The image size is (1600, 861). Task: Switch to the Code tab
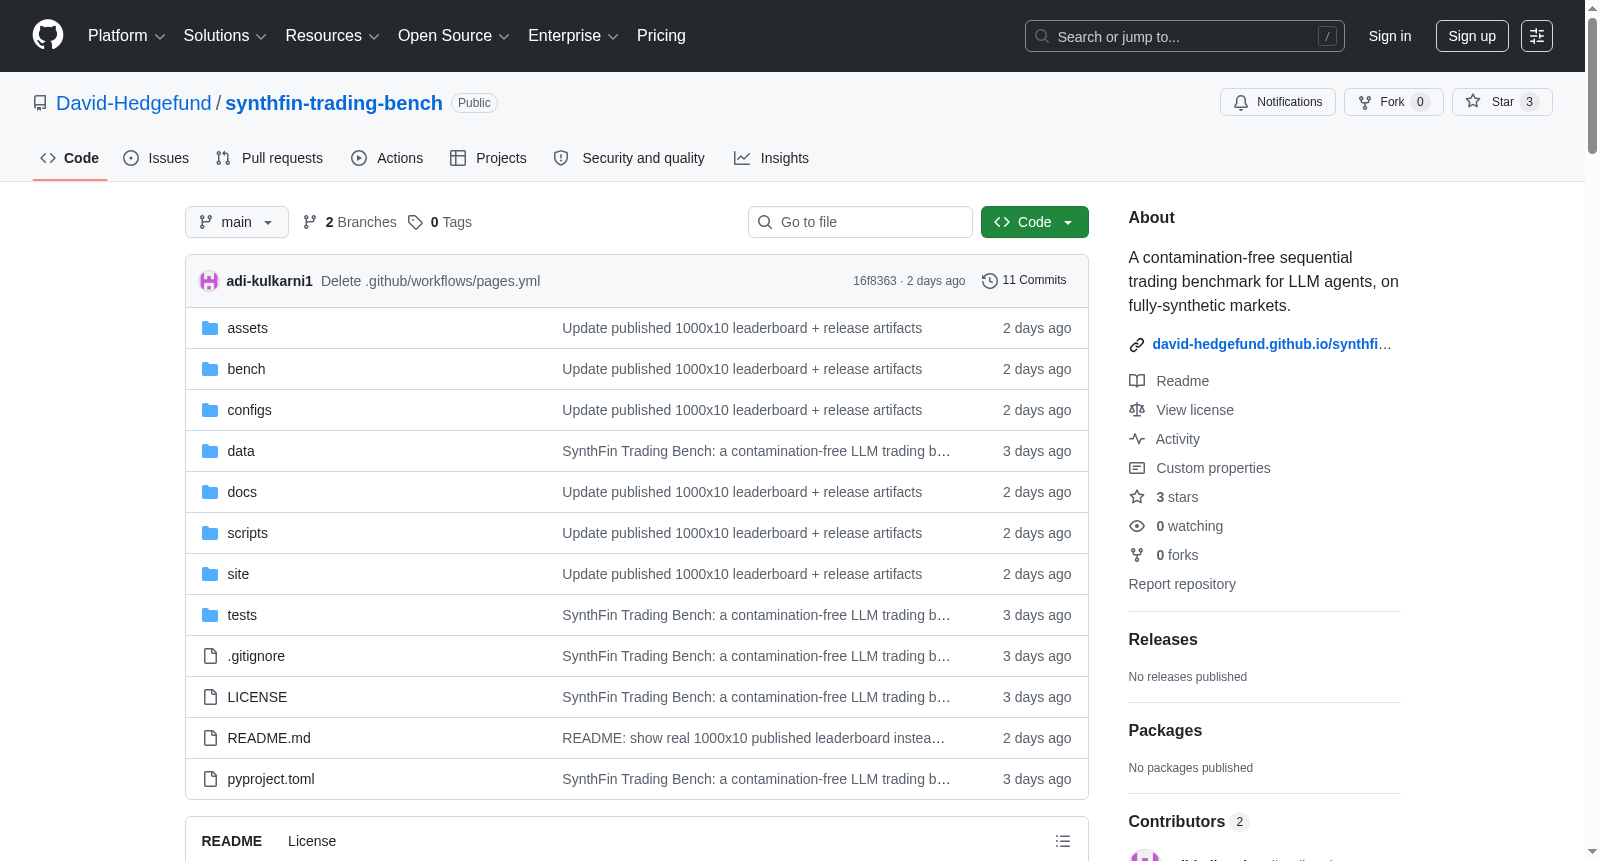click(70, 158)
